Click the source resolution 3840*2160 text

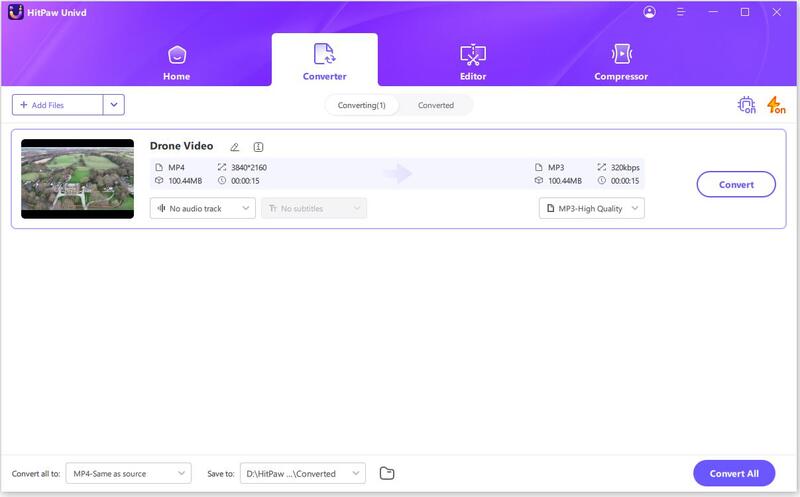click(x=248, y=167)
